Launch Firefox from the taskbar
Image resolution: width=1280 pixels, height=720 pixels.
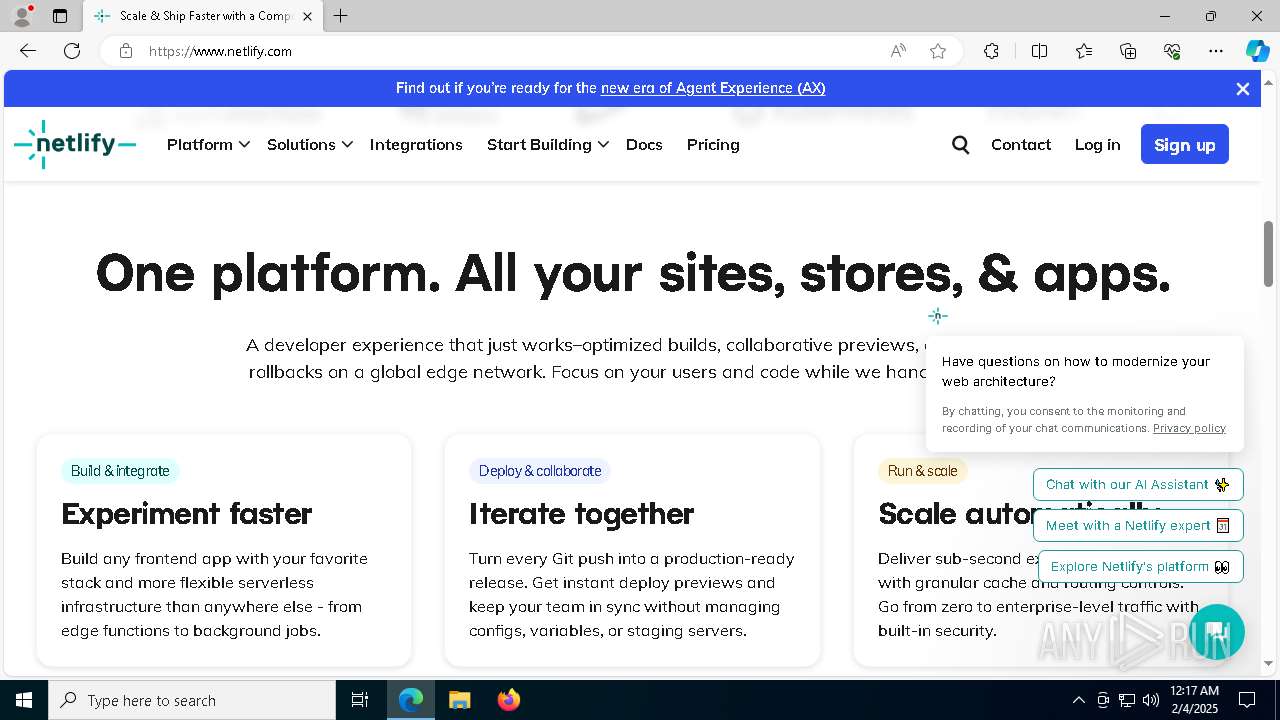click(508, 700)
